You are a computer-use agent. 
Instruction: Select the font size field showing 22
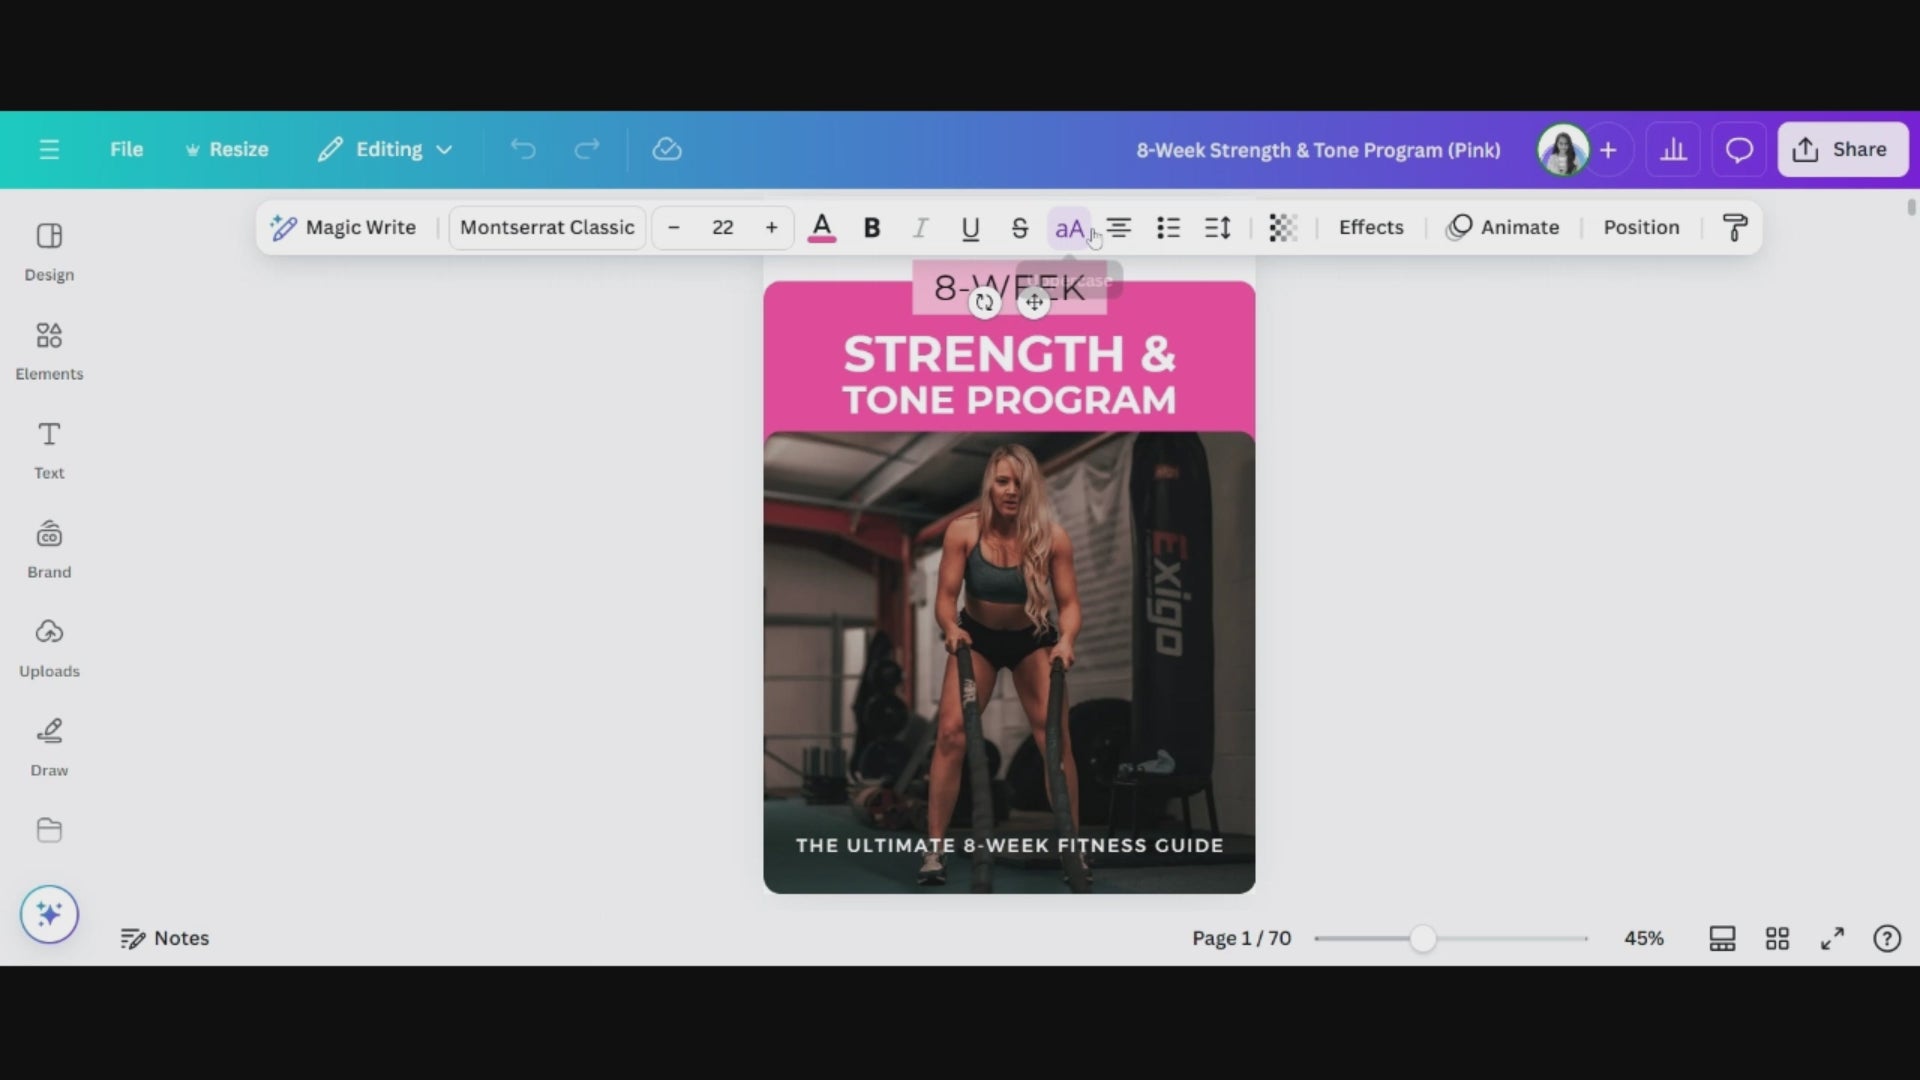(723, 228)
